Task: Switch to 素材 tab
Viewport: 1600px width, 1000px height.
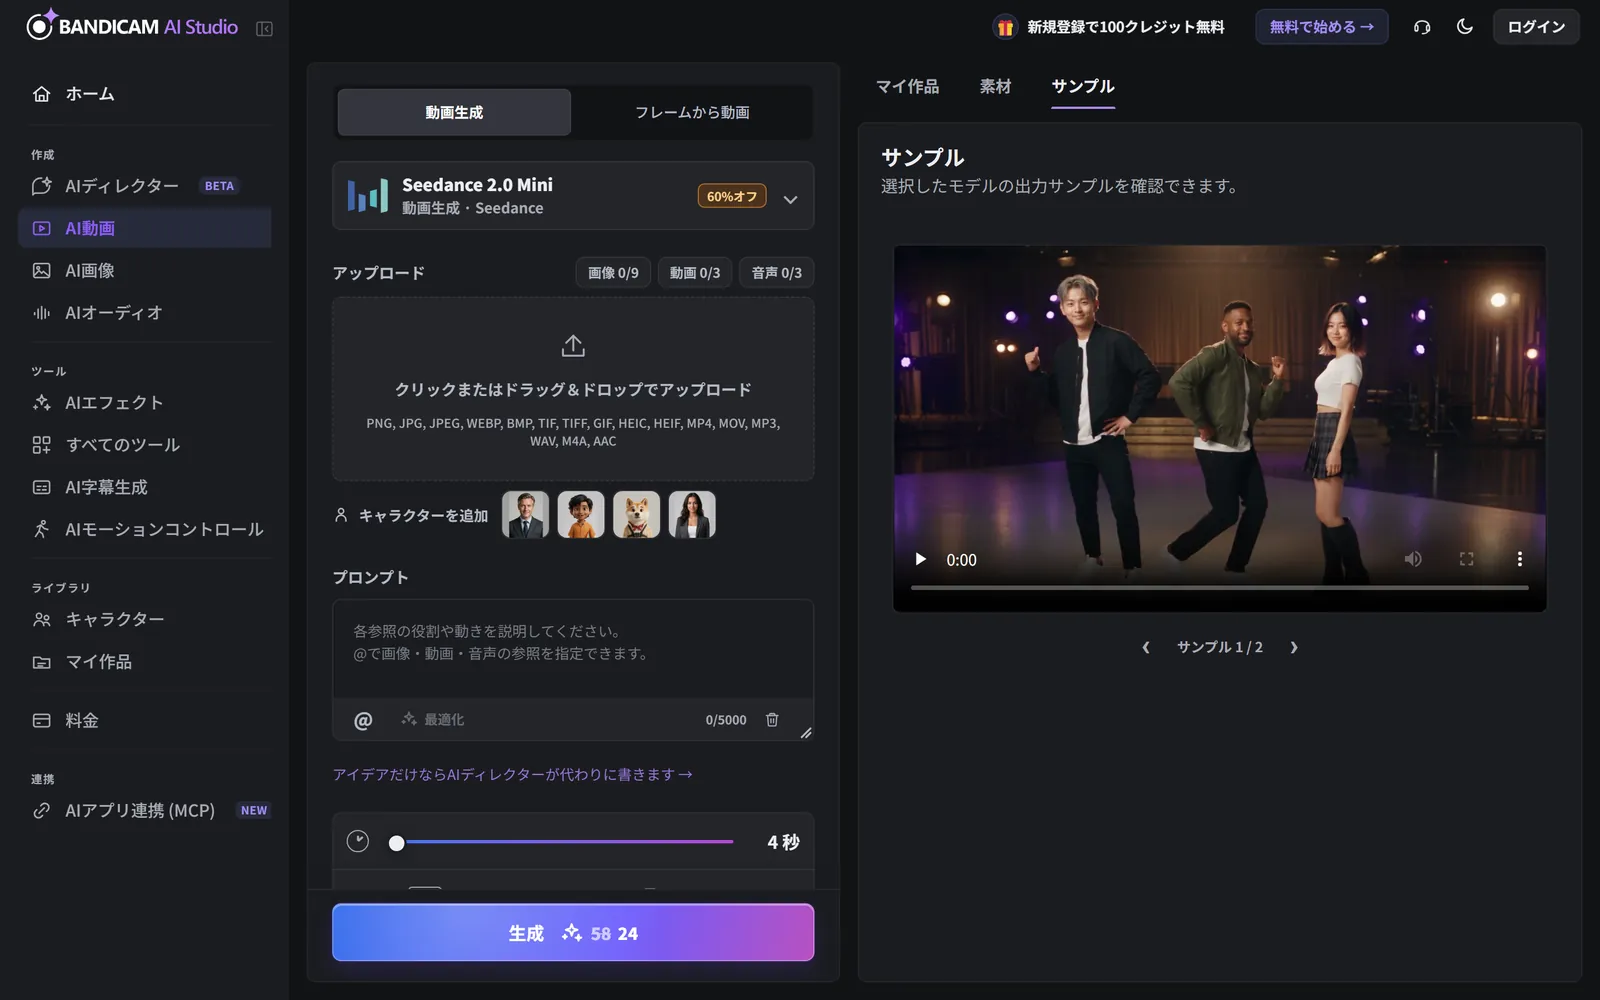Action: 995,86
